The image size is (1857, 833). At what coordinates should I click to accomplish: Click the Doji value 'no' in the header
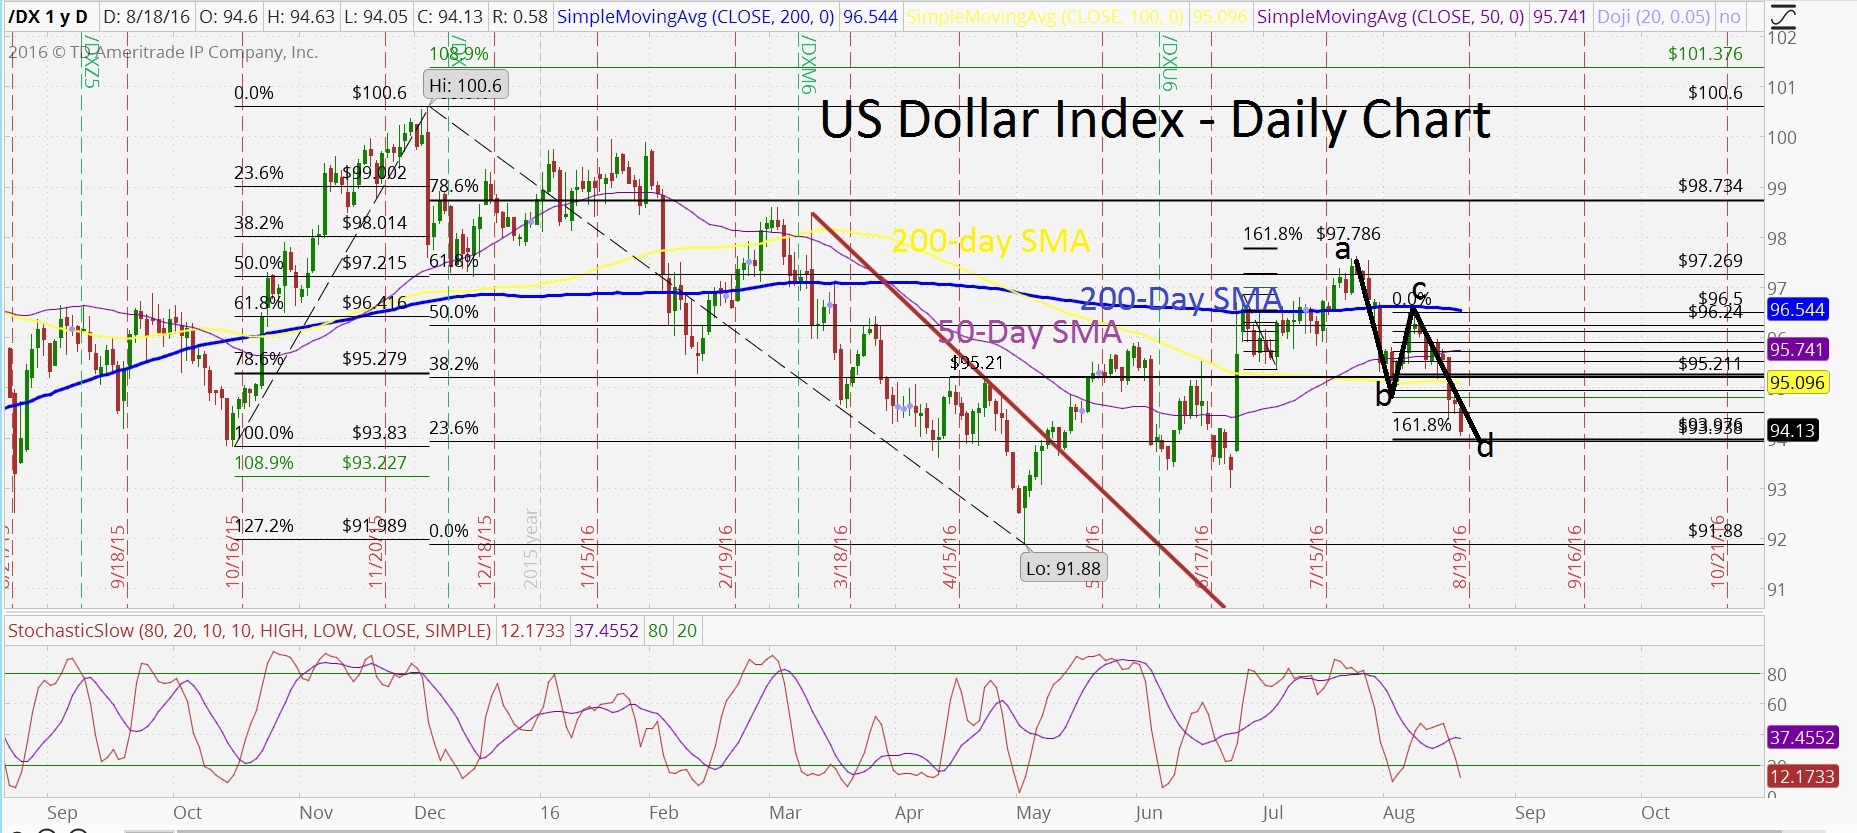[1729, 17]
